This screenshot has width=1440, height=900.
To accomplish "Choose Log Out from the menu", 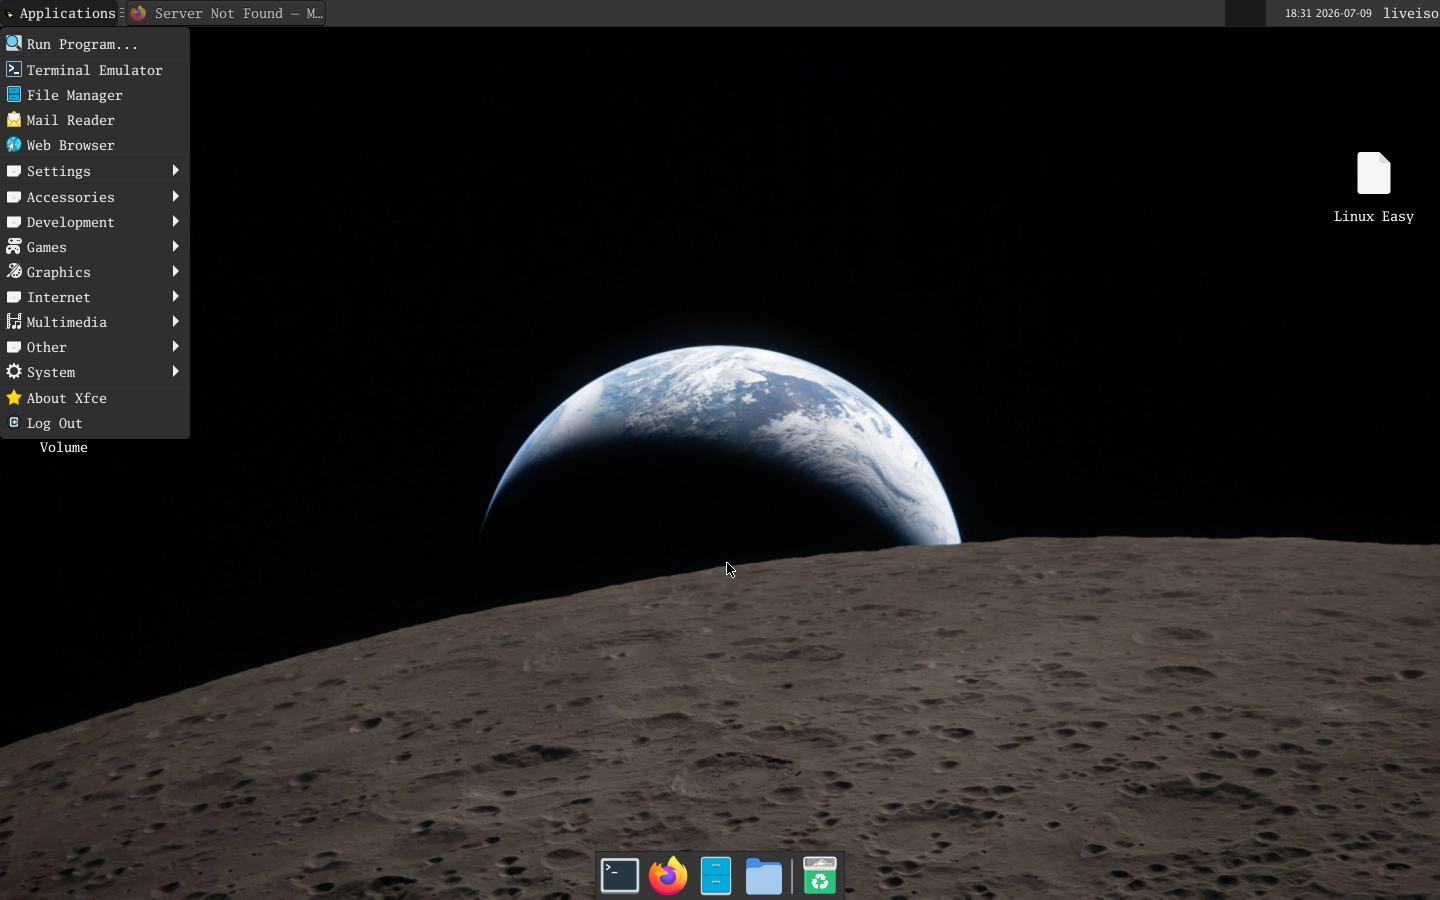I will 95,423.
